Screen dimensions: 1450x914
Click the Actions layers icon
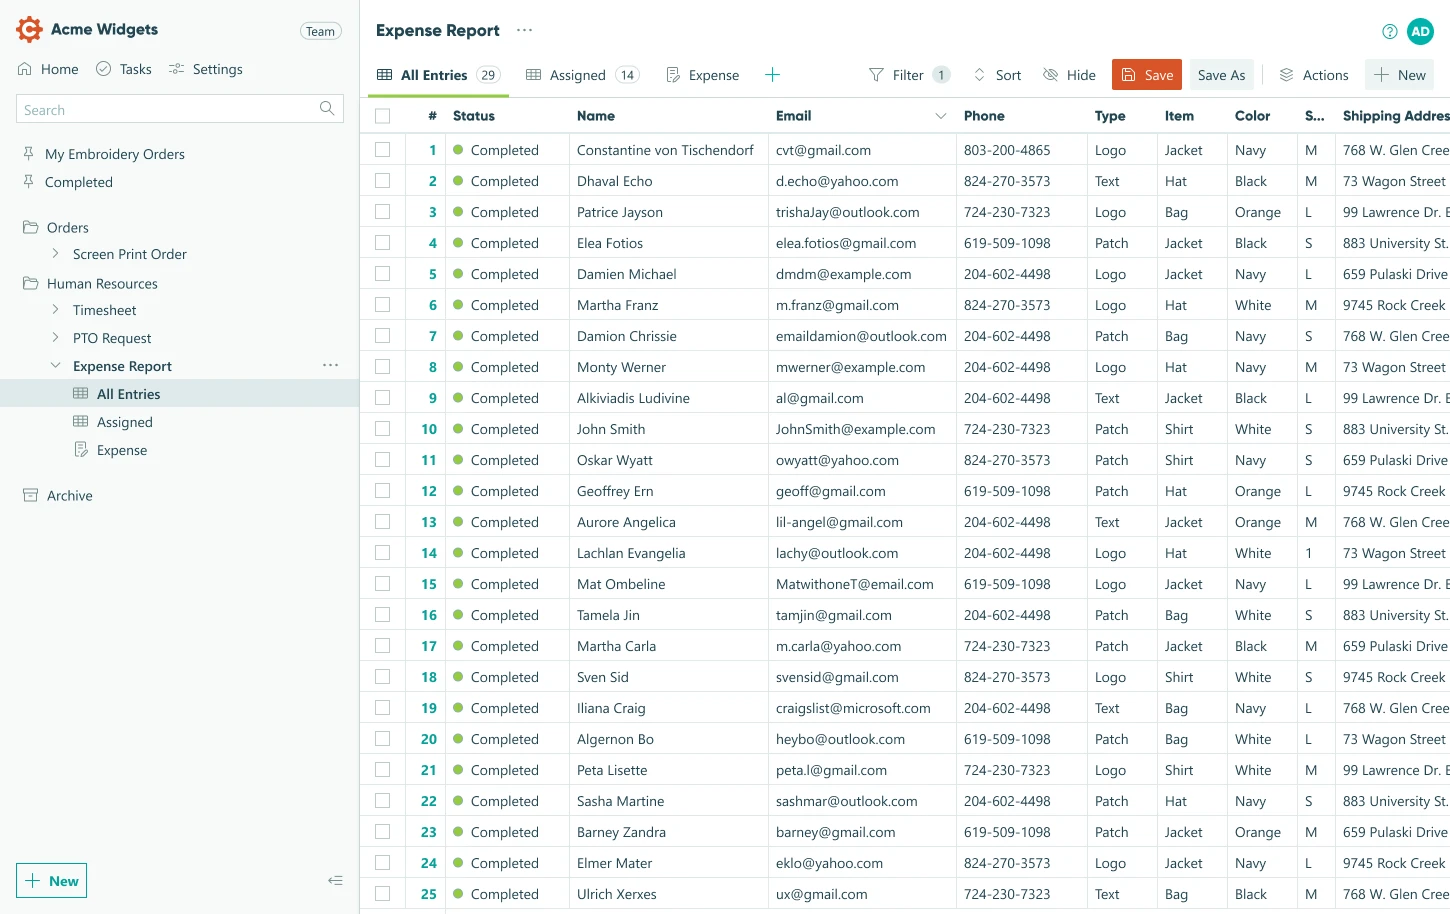[1287, 75]
